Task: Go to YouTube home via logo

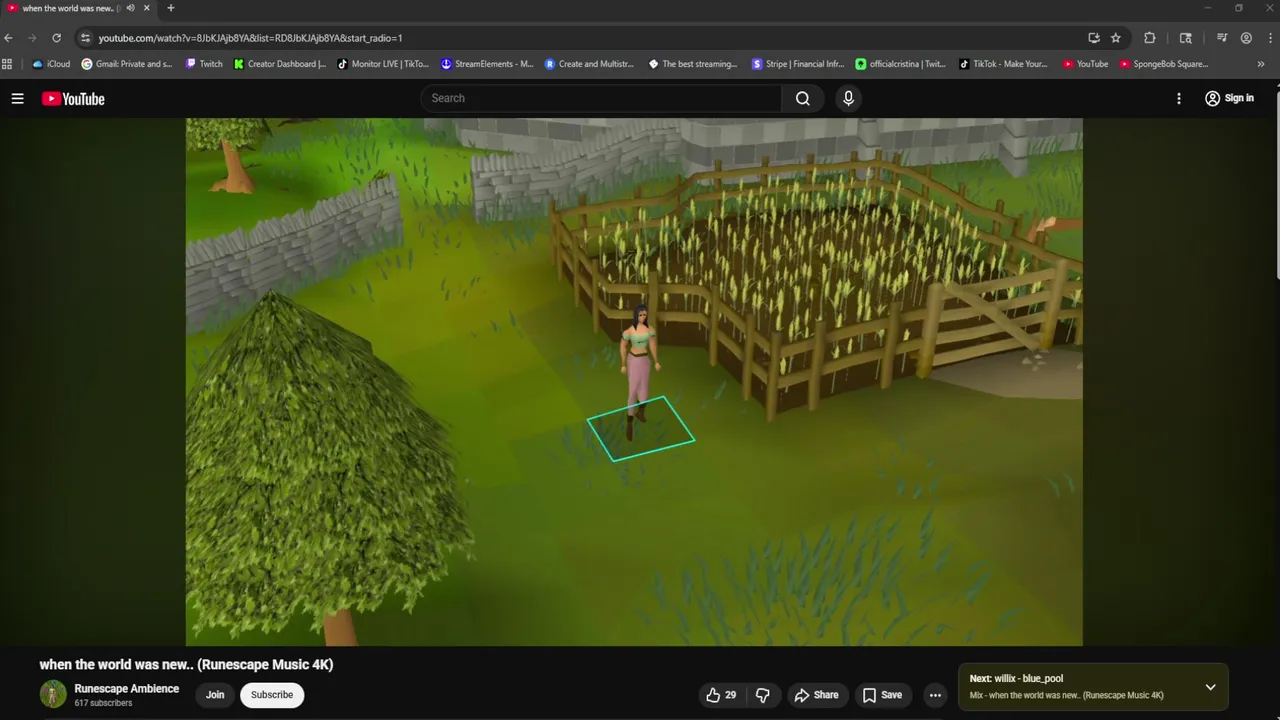Action: pyautogui.click(x=73, y=98)
